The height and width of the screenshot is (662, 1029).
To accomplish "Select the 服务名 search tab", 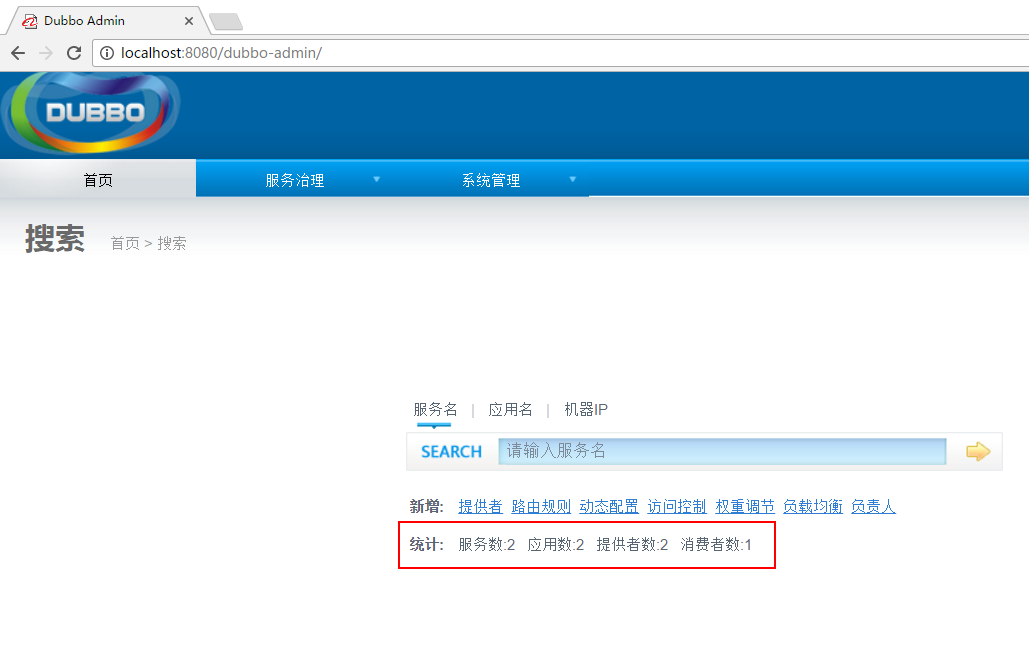I will click(435, 410).
